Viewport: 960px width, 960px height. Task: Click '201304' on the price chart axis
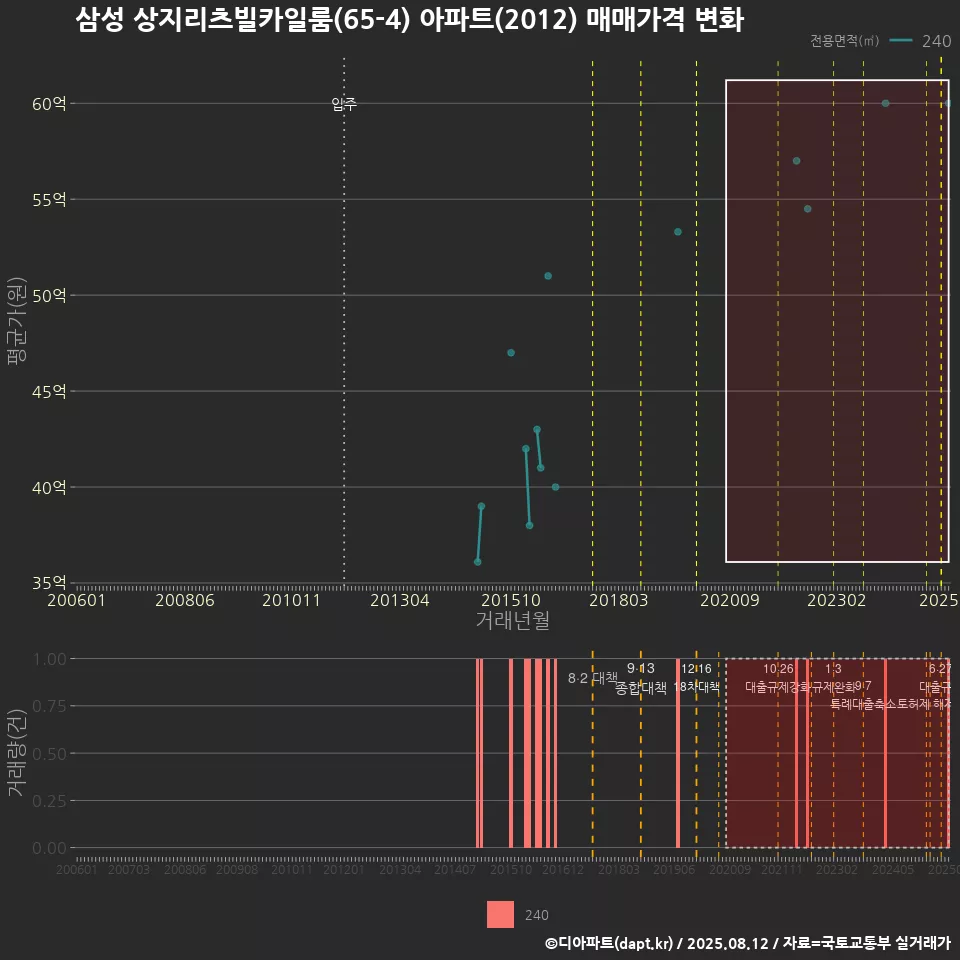[x=400, y=600]
